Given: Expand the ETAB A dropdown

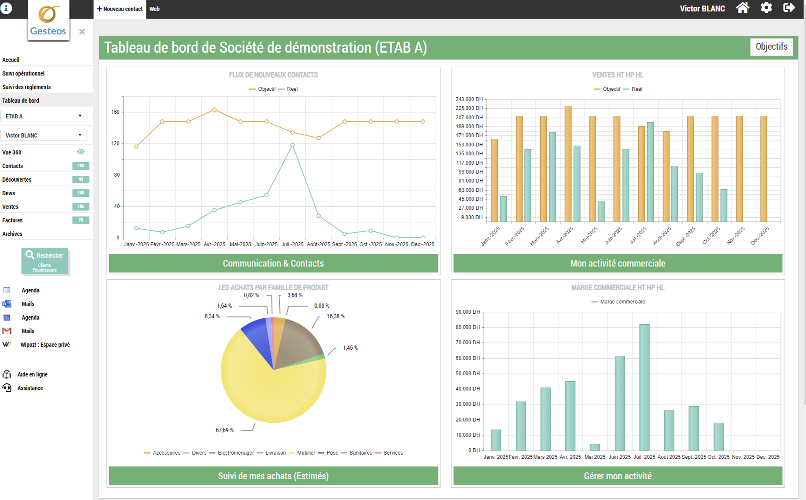Looking at the screenshot, I should pyautogui.click(x=46, y=115).
